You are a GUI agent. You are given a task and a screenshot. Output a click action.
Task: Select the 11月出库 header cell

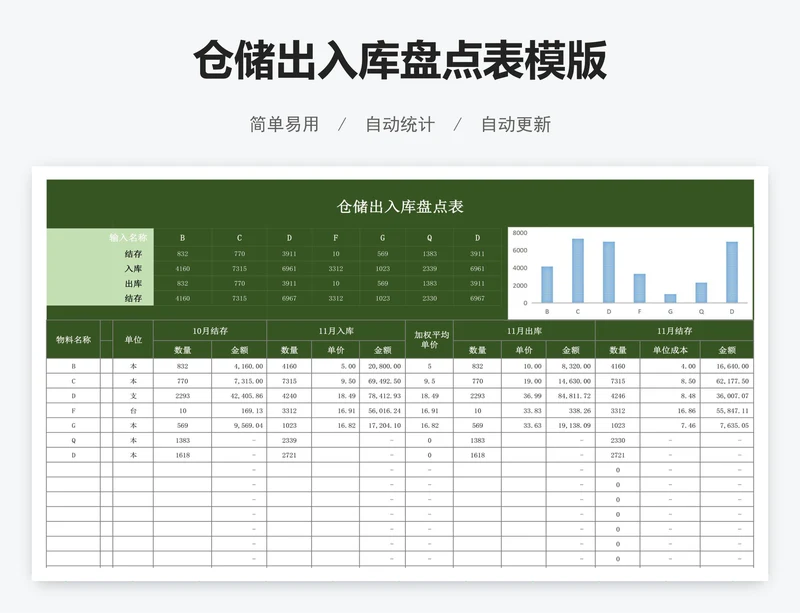524,331
